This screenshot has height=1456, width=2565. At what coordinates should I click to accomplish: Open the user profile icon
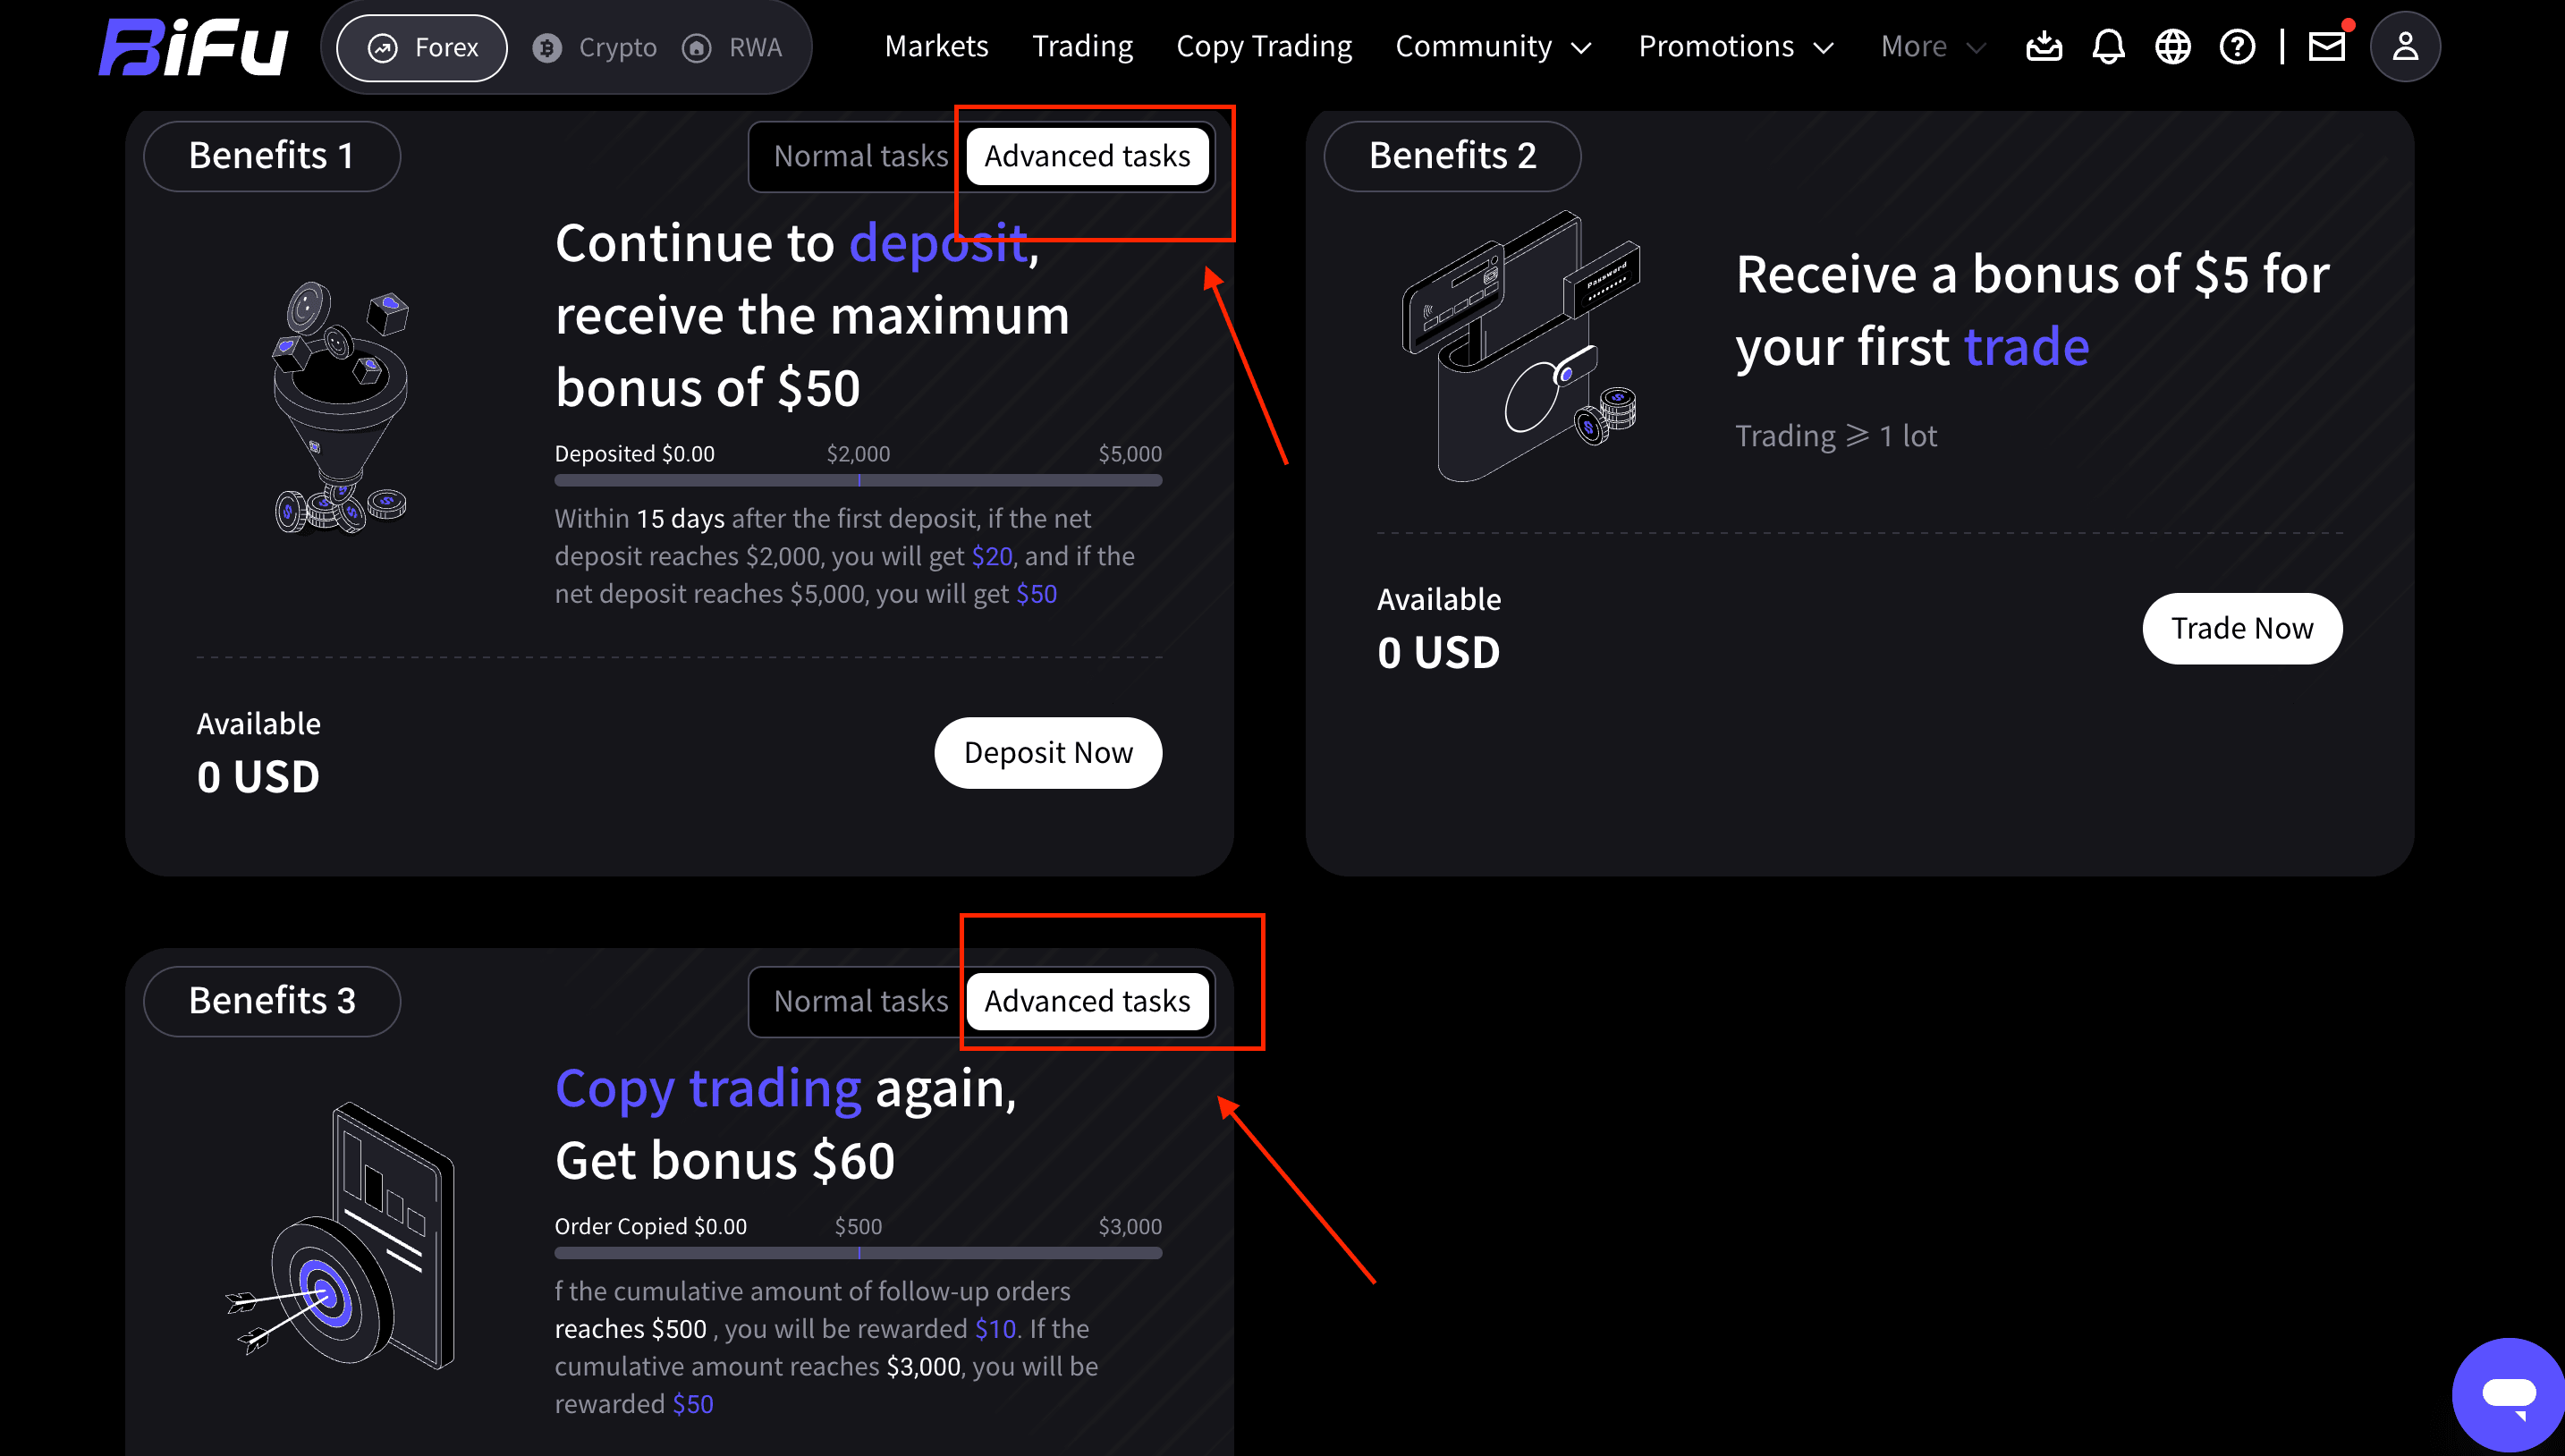click(2404, 47)
